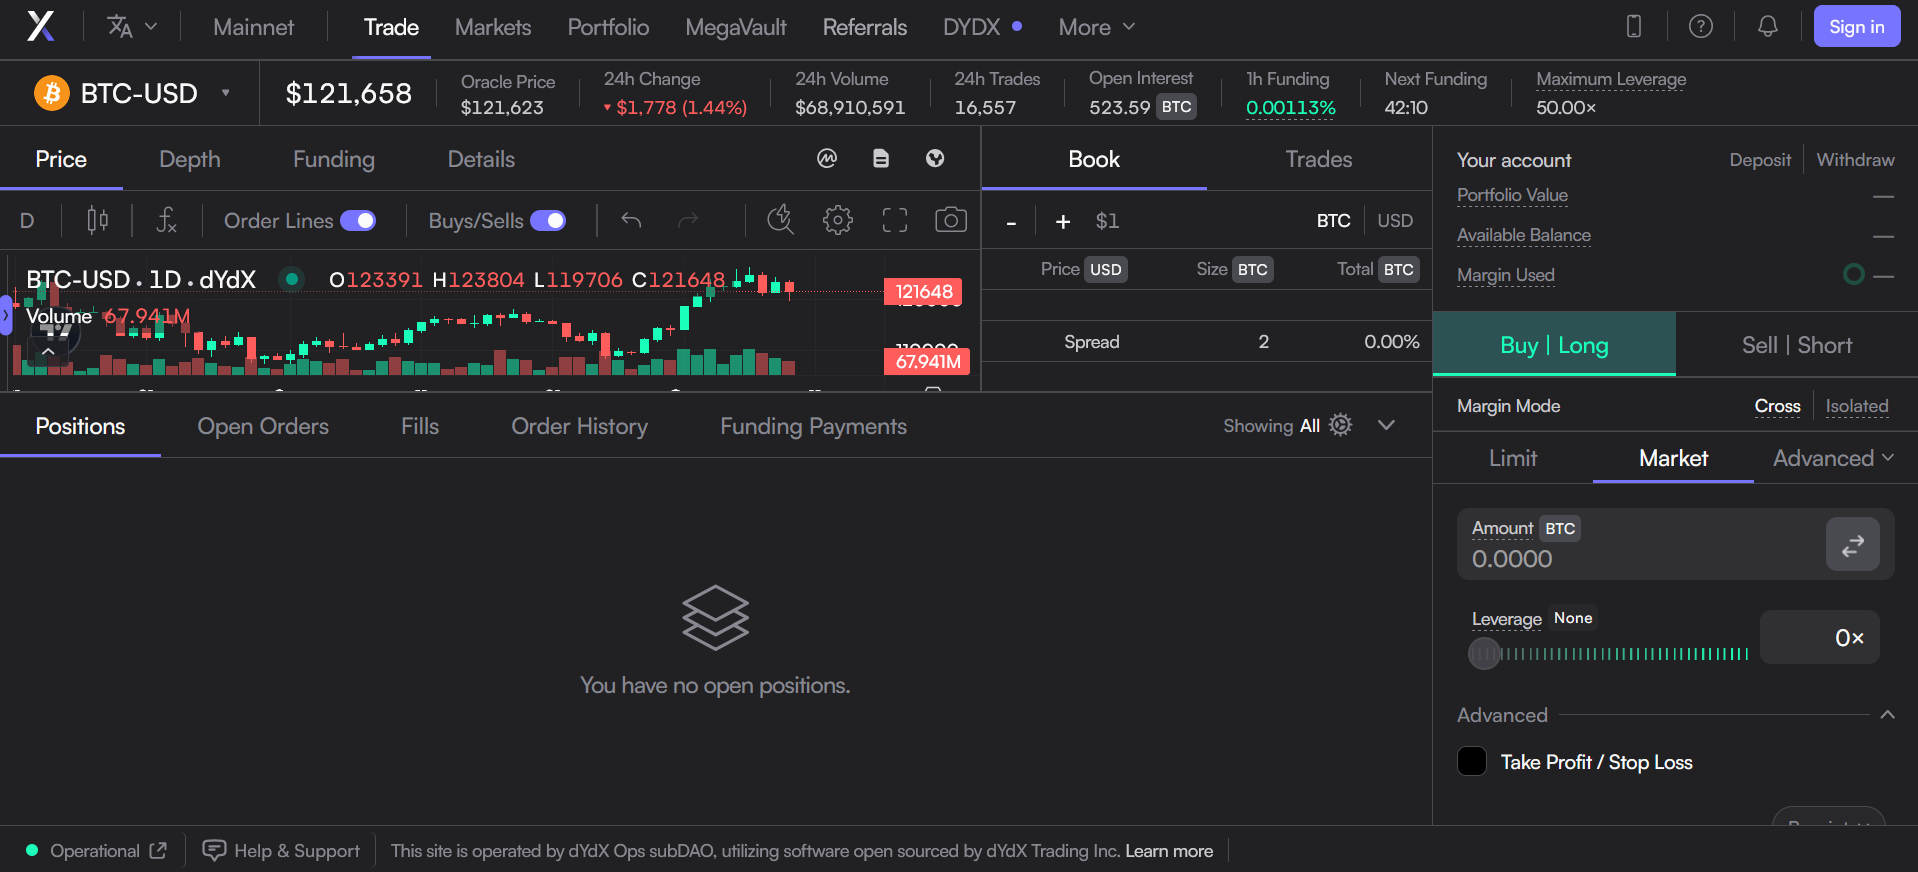Toggle Order Lines switch off

pyautogui.click(x=358, y=221)
